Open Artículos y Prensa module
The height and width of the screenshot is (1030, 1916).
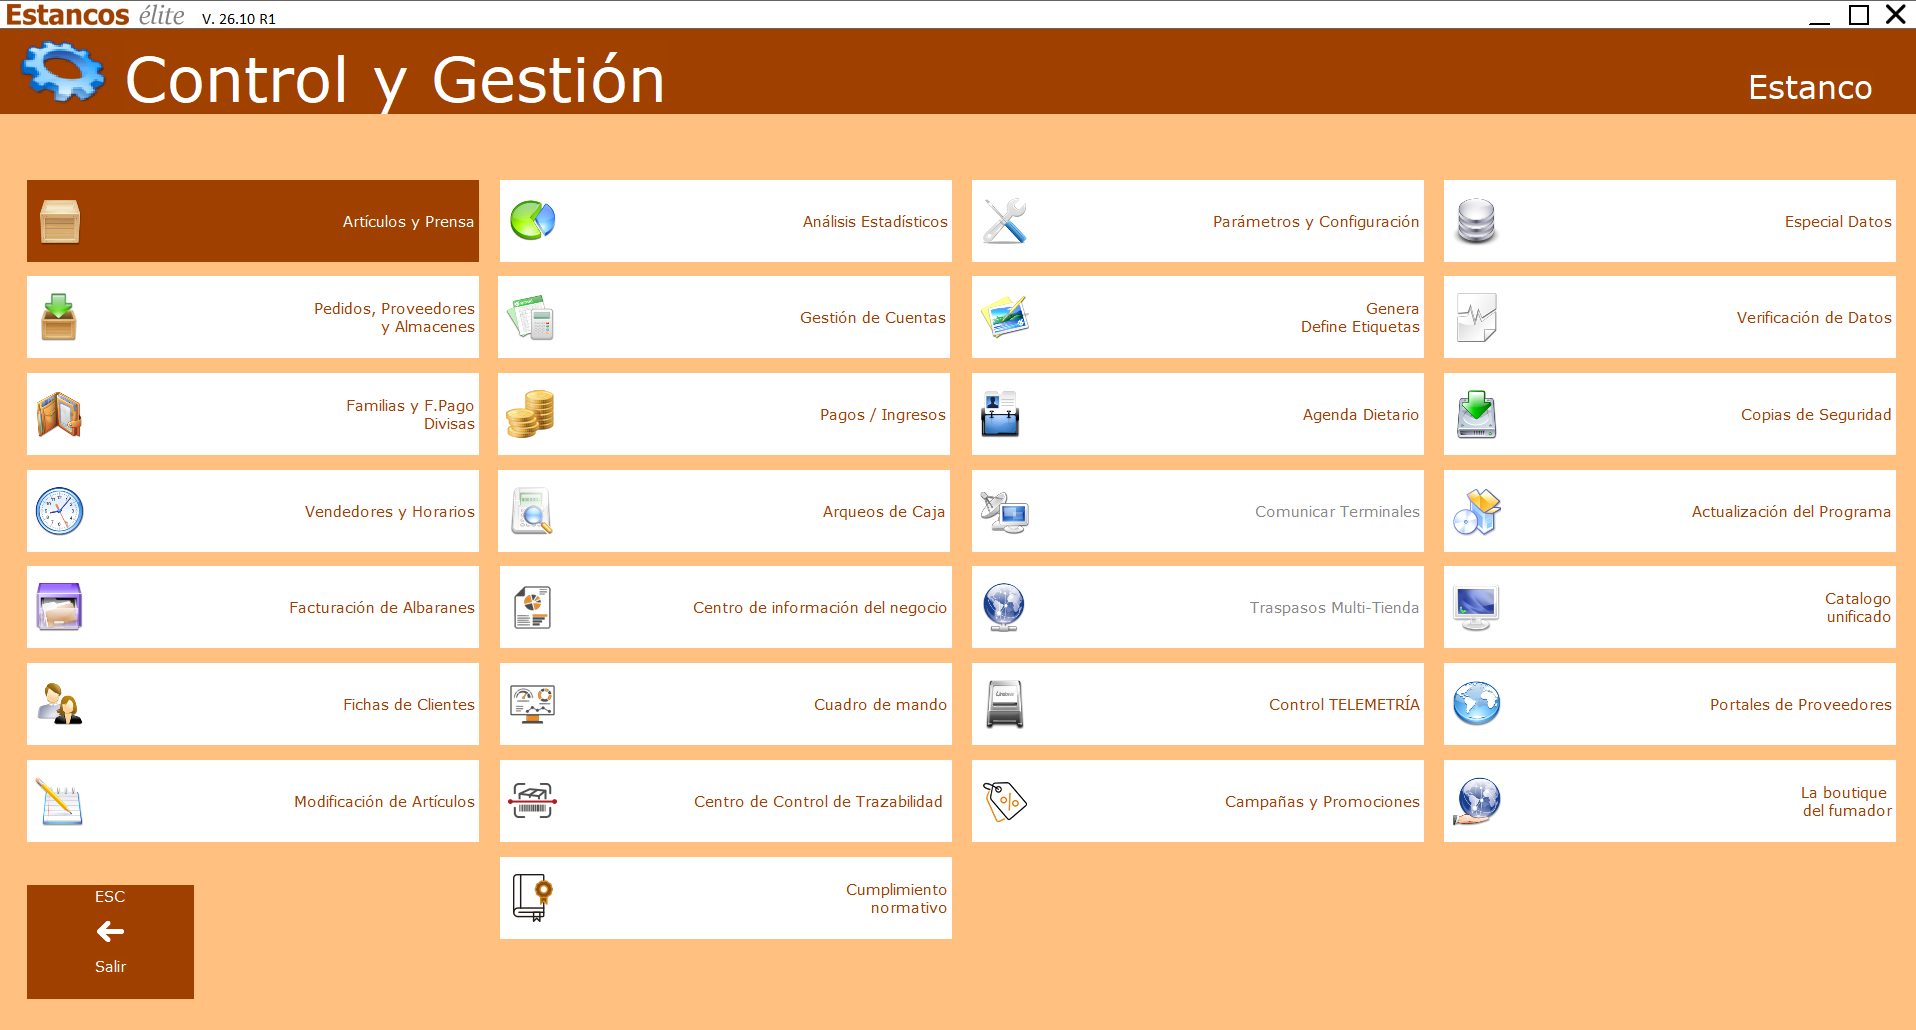click(253, 221)
